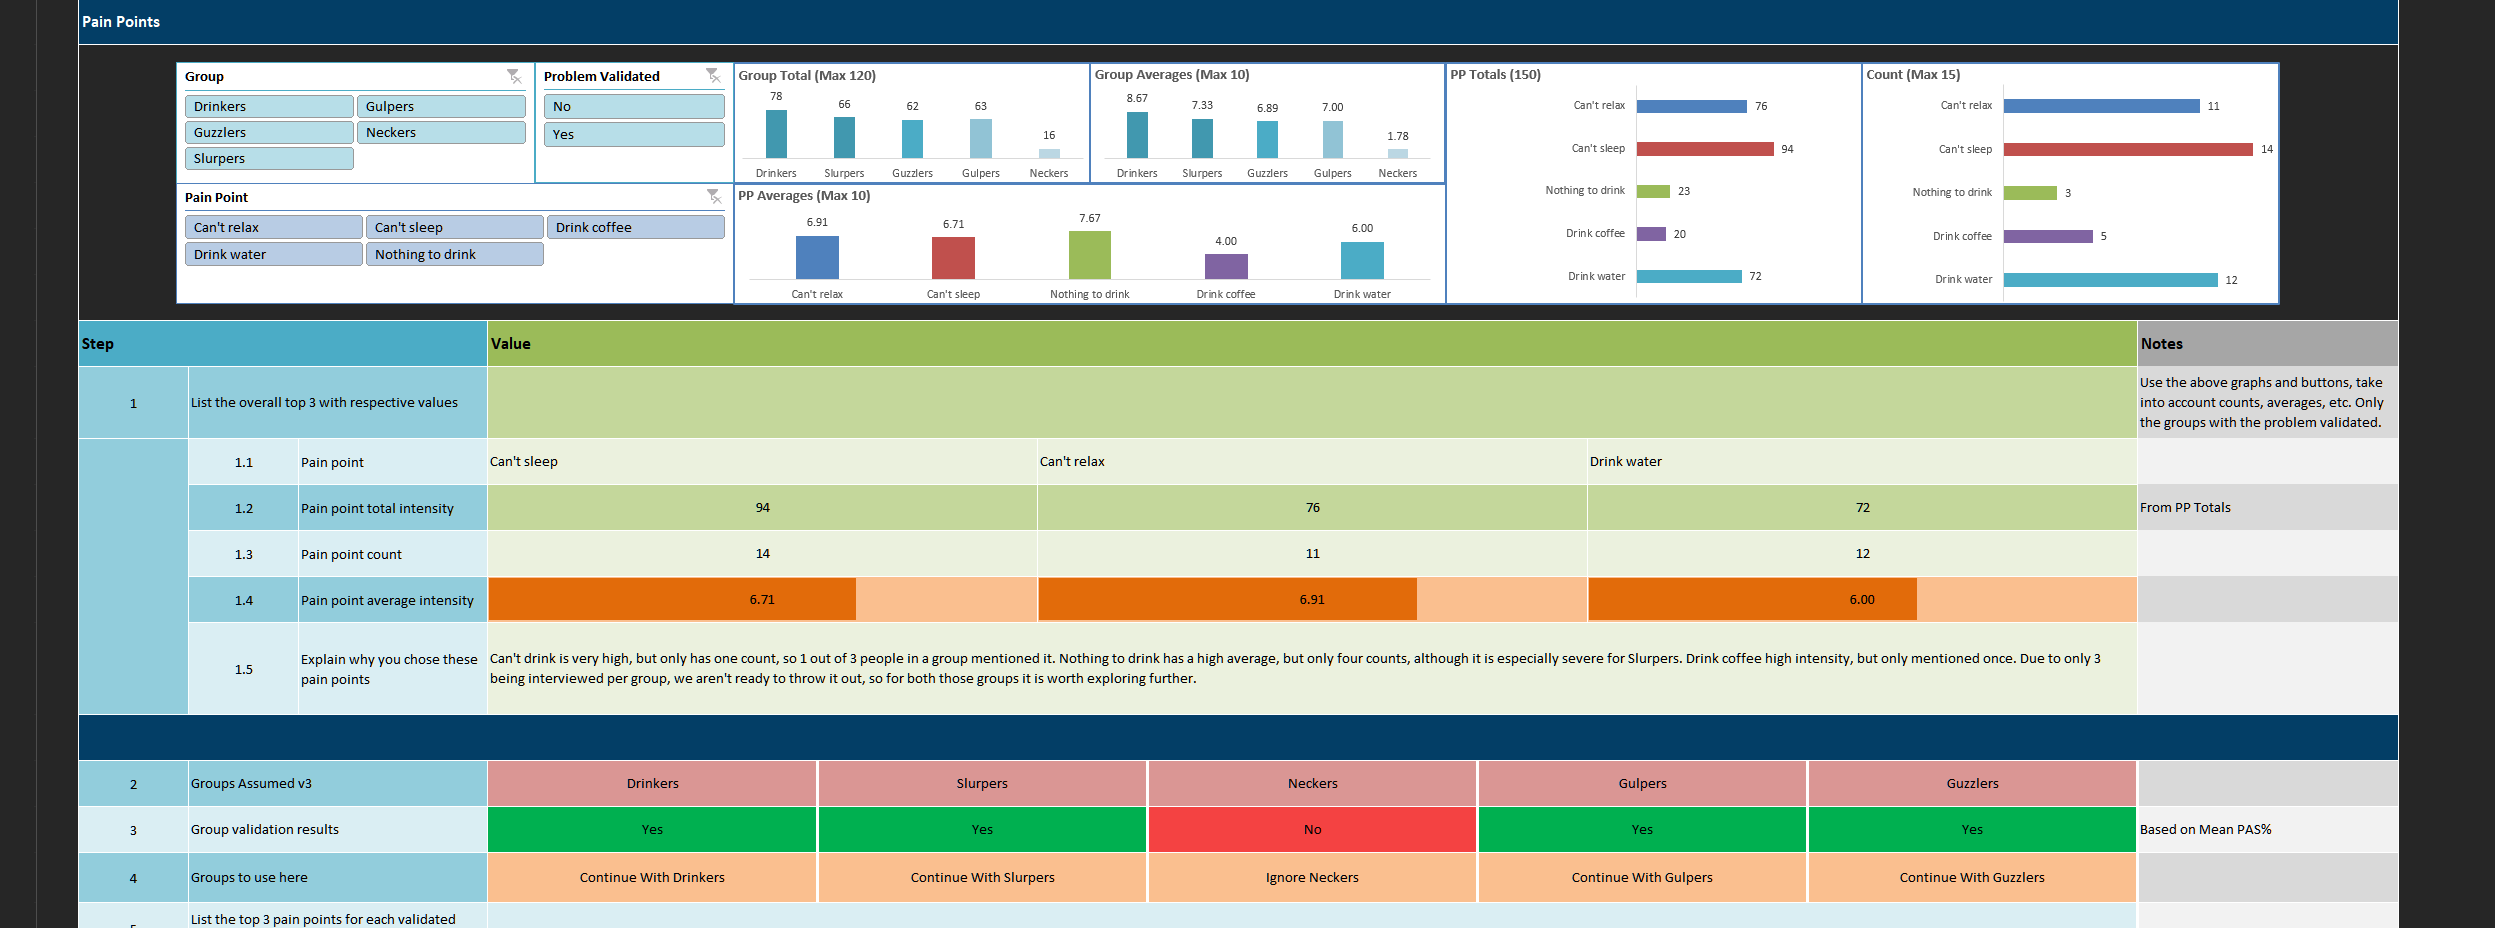Toggle No in Problem Validated slicer

(634, 106)
